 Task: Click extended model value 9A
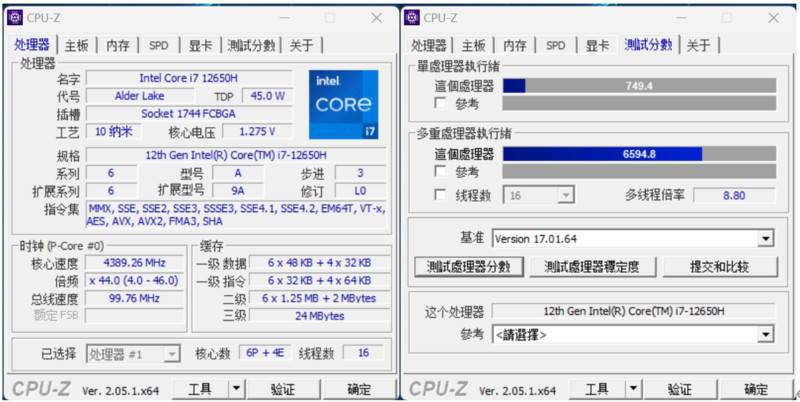(x=238, y=190)
